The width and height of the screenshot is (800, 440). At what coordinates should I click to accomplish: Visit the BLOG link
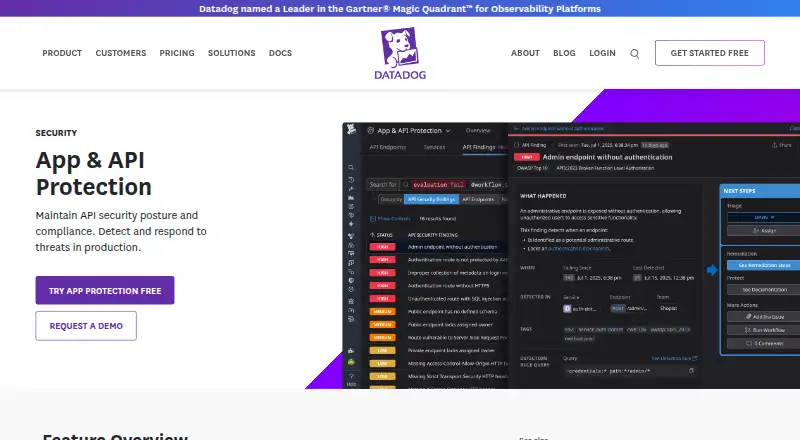tap(564, 53)
